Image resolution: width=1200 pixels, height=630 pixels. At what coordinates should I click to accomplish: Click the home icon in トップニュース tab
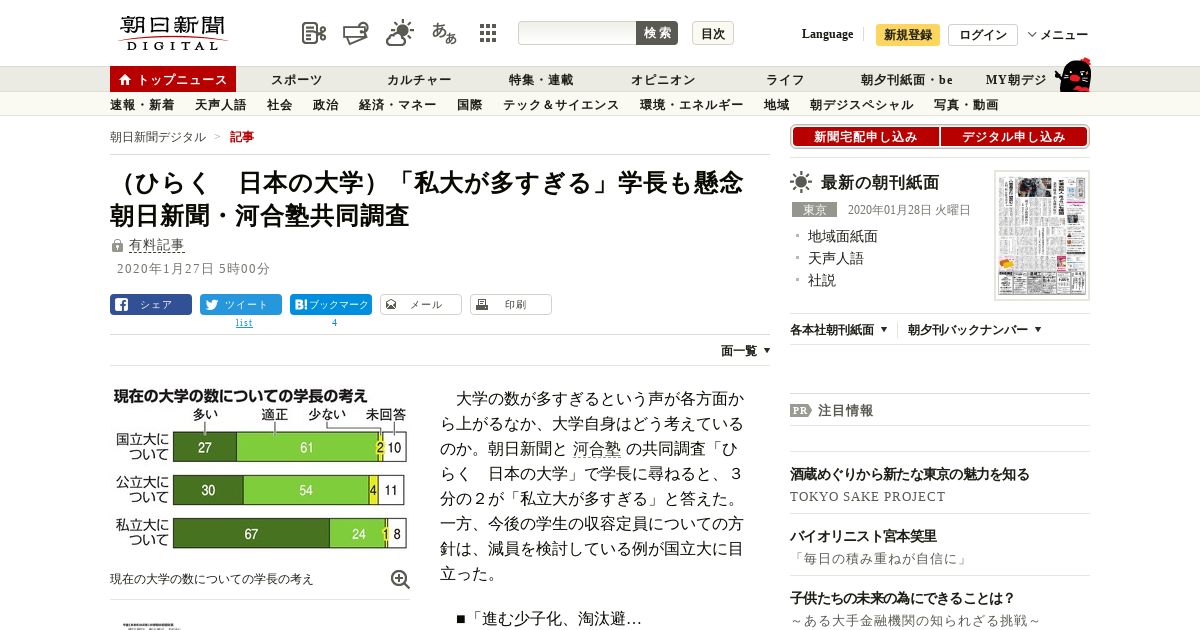point(125,80)
